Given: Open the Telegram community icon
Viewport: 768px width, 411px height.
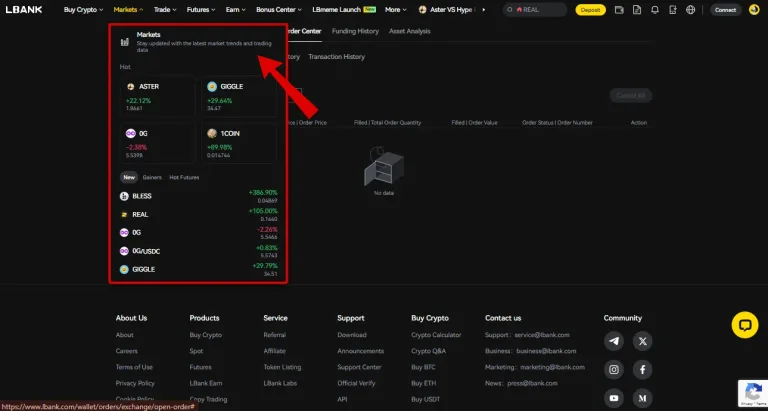Looking at the screenshot, I should point(614,341).
